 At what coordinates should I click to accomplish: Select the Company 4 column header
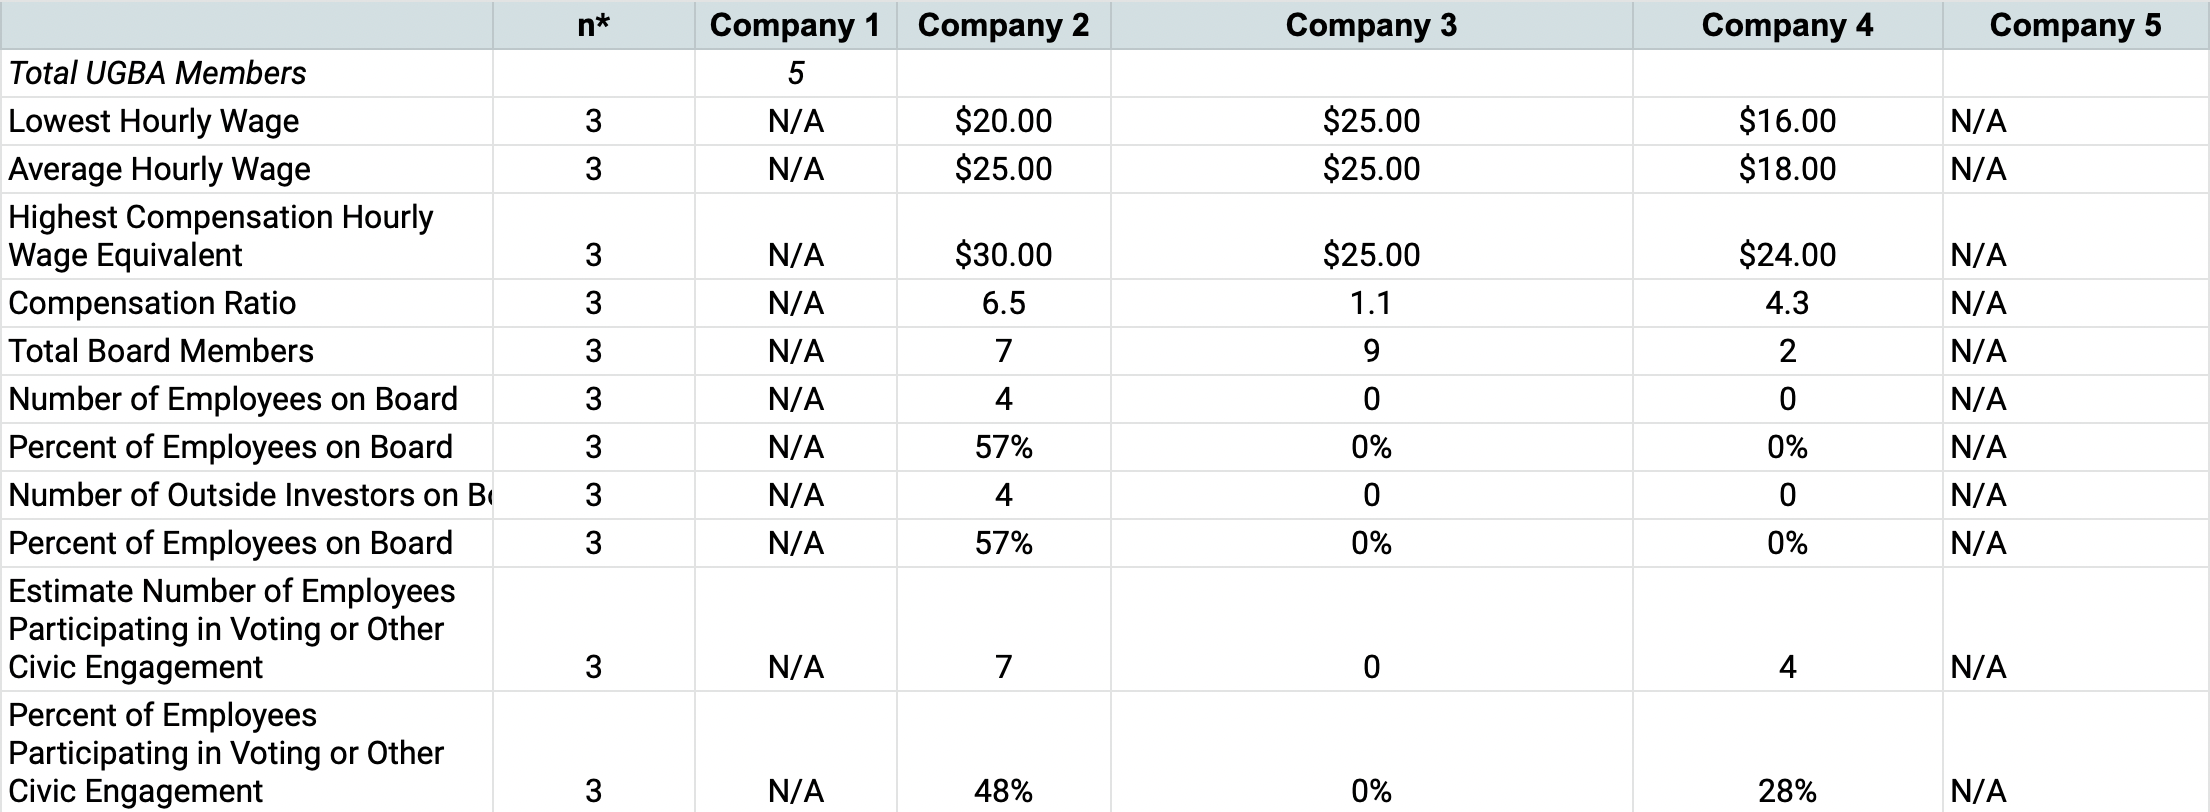click(x=1787, y=25)
